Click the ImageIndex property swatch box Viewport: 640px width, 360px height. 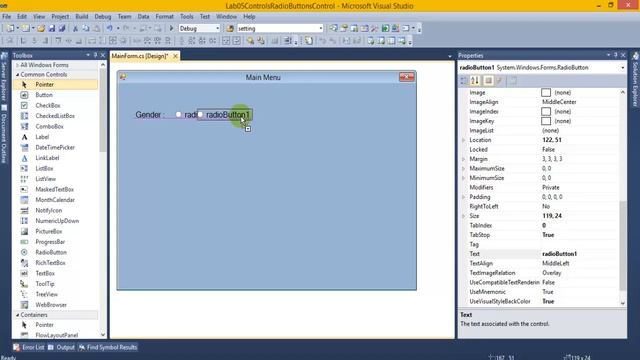(x=546, y=111)
